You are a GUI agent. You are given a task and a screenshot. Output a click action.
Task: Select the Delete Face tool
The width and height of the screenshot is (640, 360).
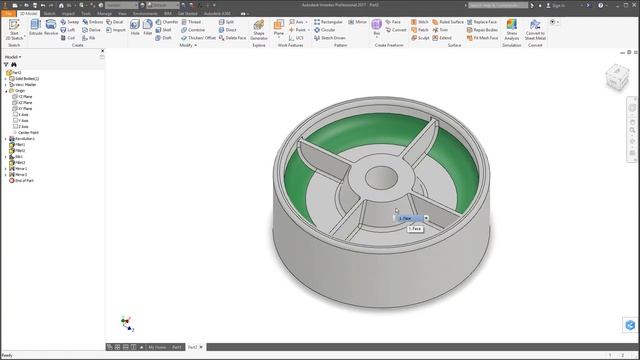[232, 38]
